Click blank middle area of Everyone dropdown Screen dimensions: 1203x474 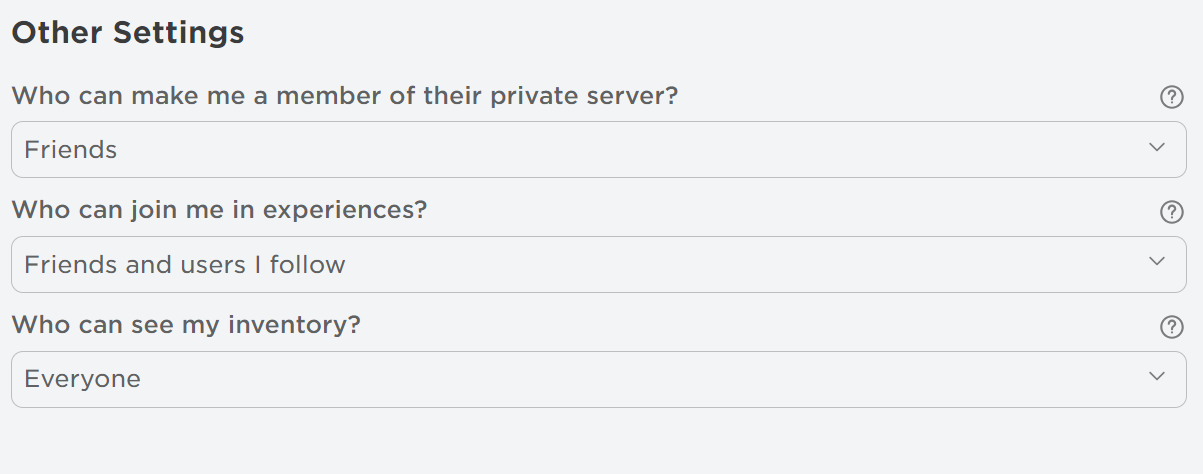point(598,380)
